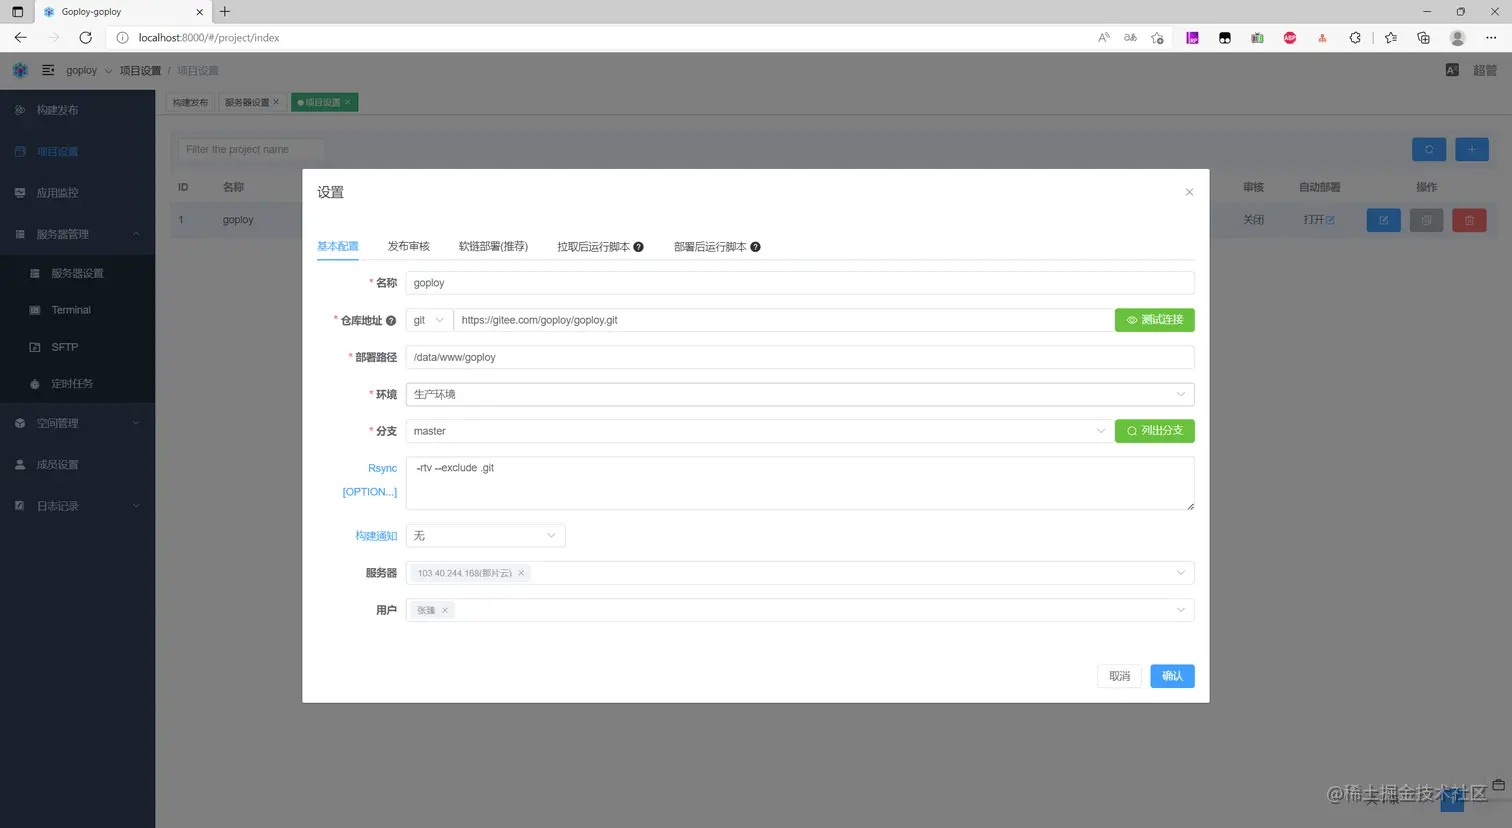Close the 项目设置 page tag
This screenshot has height=828, width=1512.
tap(348, 102)
